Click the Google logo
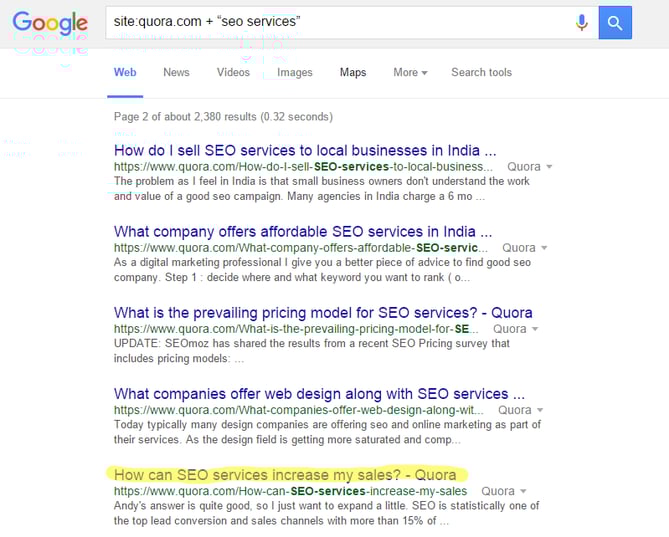Image resolution: width=669 pixels, height=537 pixels. [50, 23]
